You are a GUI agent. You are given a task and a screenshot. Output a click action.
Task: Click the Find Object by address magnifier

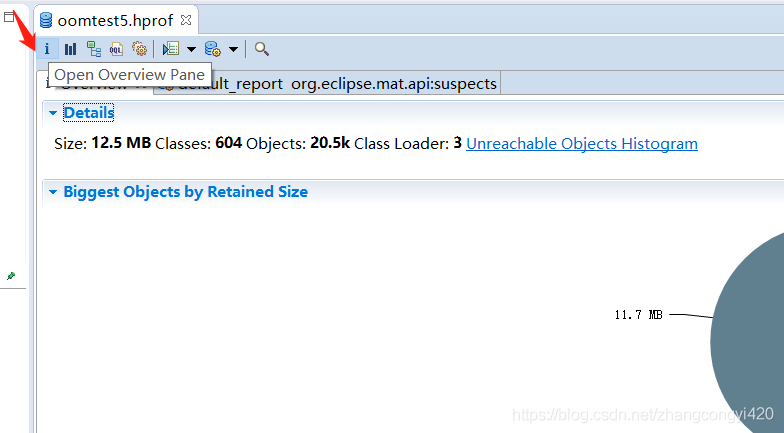262,49
